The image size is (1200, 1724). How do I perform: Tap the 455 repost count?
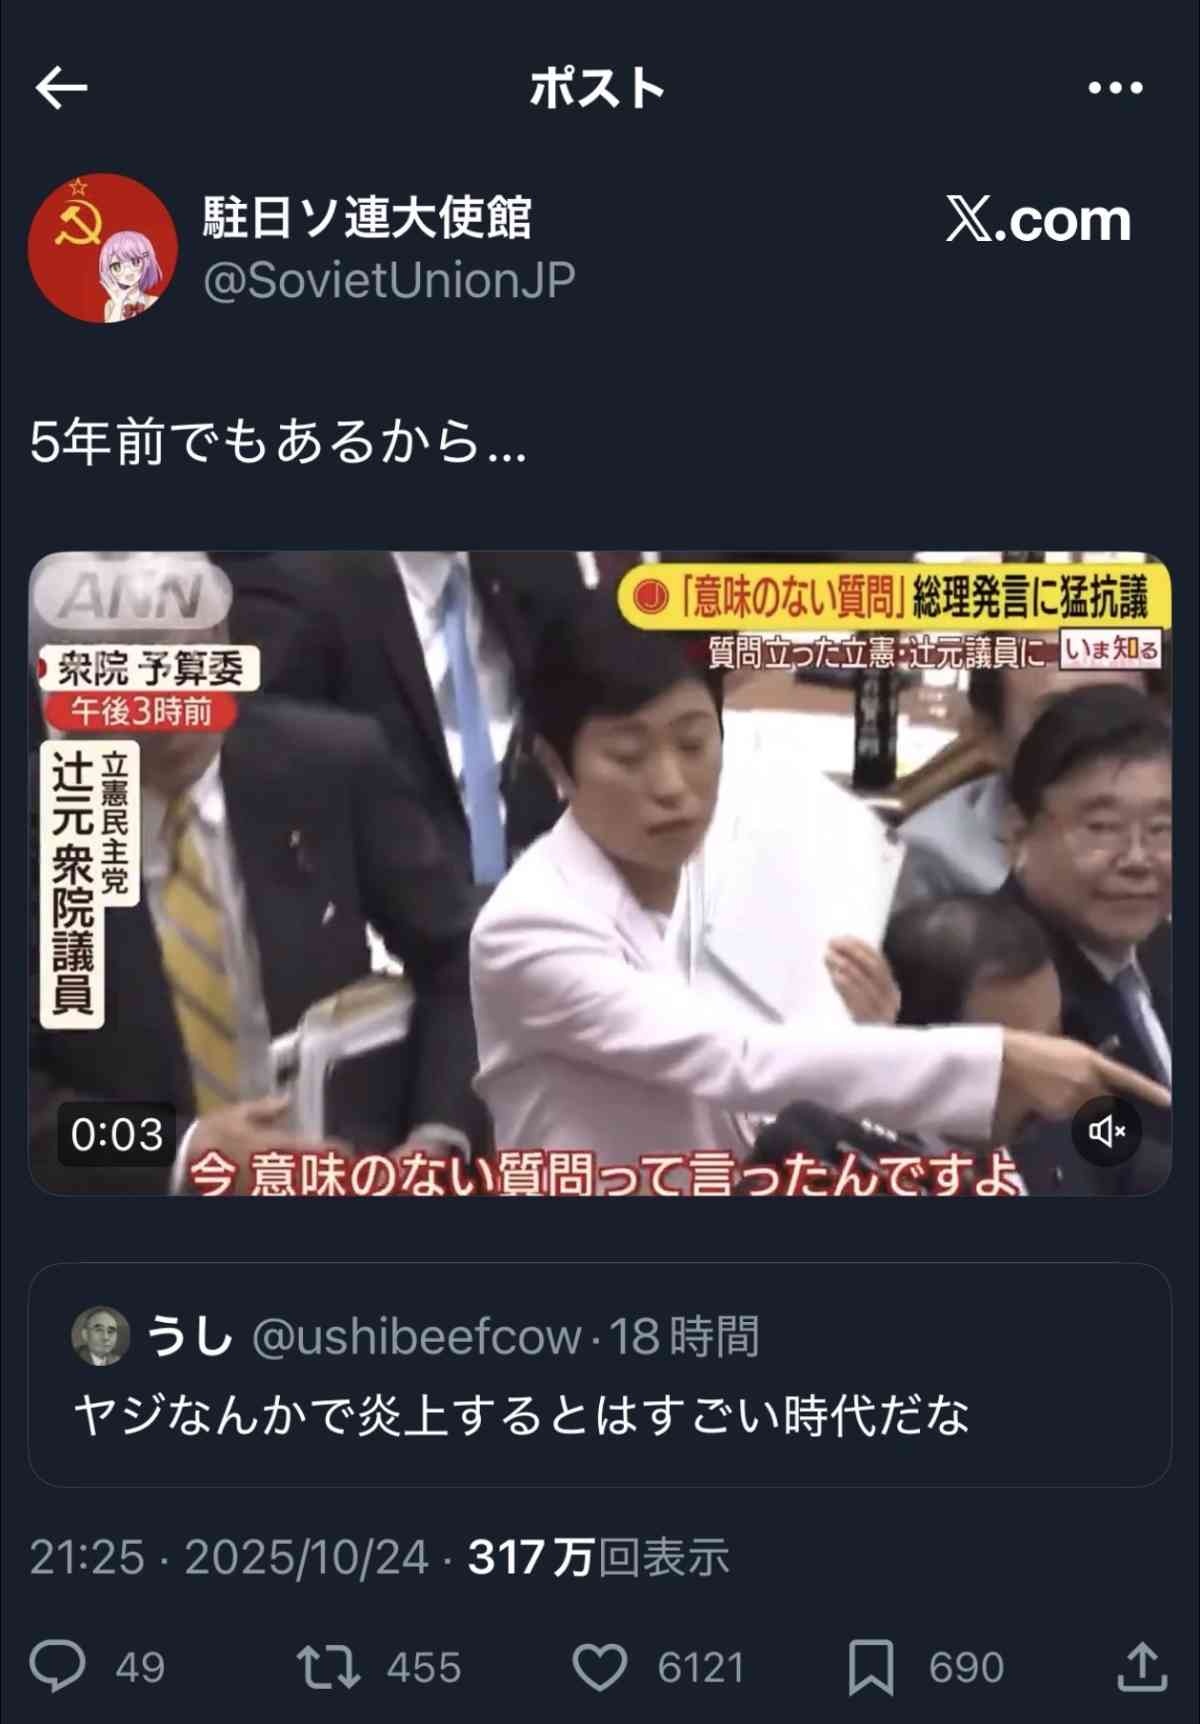click(x=424, y=1668)
